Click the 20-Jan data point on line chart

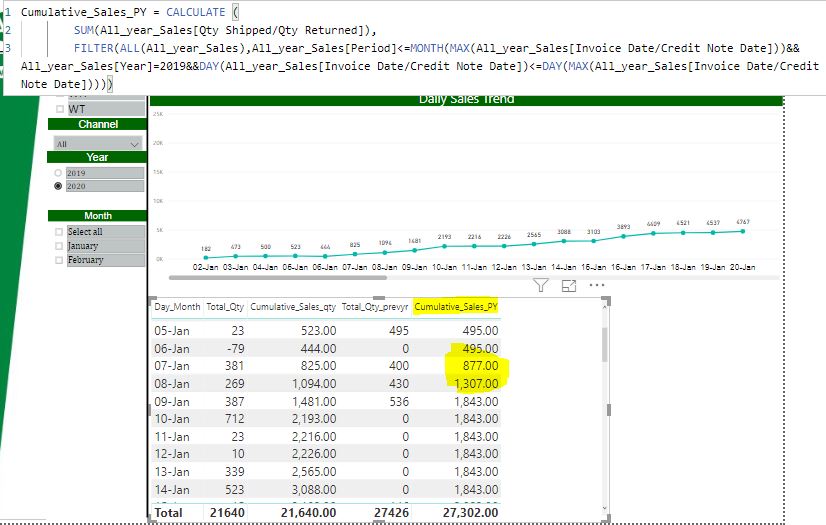pos(743,231)
